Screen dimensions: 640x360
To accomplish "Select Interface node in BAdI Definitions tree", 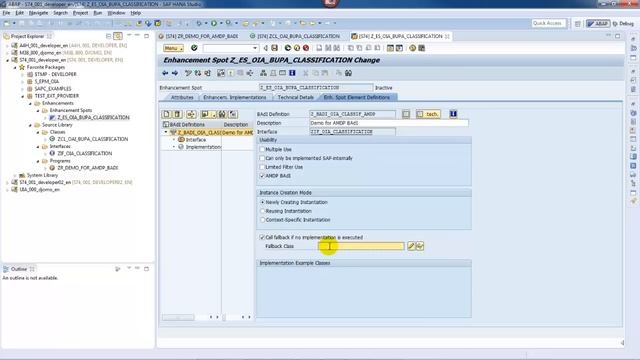I will (x=196, y=140).
